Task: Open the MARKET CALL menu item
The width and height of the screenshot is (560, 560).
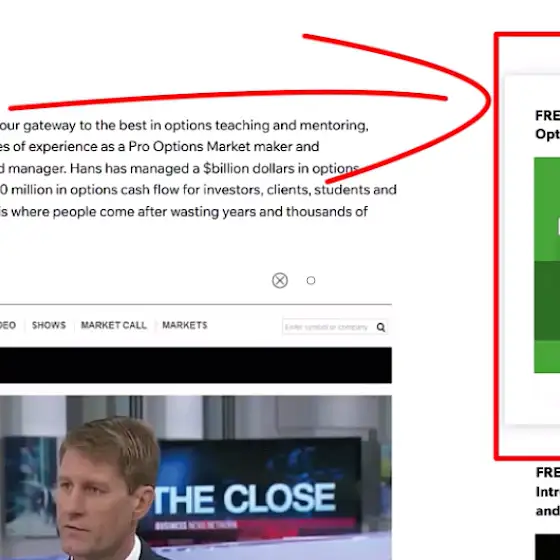Action: [x=114, y=325]
